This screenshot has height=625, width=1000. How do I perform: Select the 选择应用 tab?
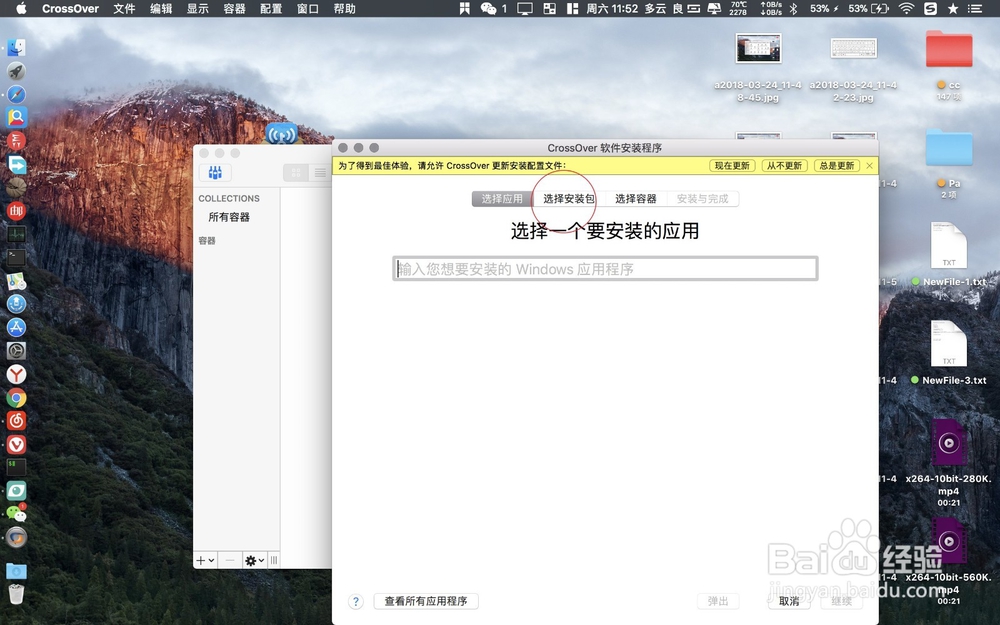tap(502, 199)
